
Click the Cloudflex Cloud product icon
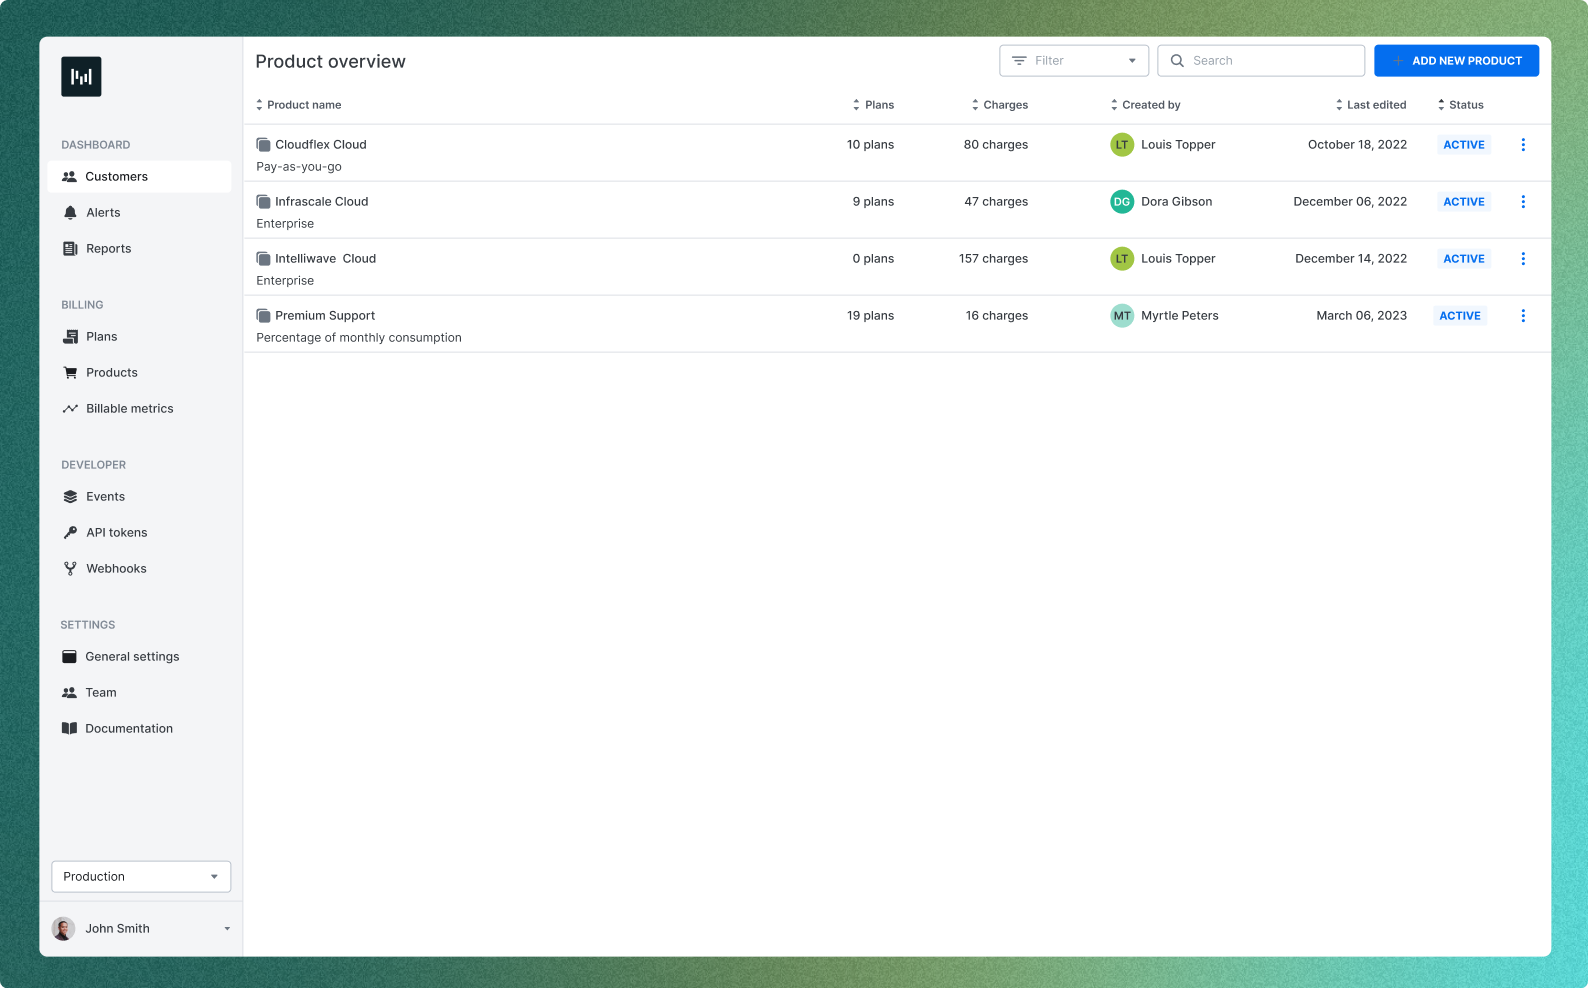pos(263,145)
